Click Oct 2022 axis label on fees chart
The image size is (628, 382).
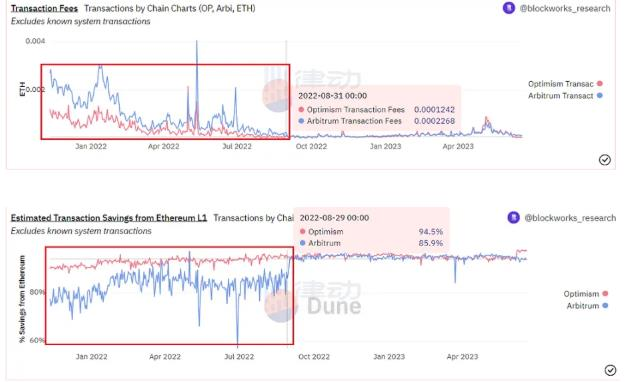[311, 147]
